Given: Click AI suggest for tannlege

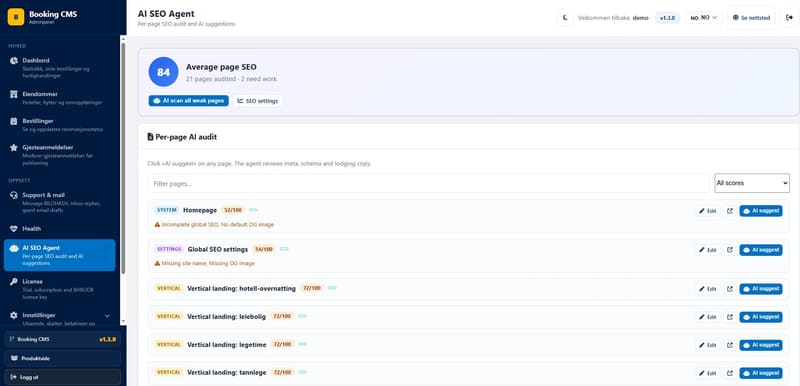Looking at the screenshot, I should [x=761, y=373].
